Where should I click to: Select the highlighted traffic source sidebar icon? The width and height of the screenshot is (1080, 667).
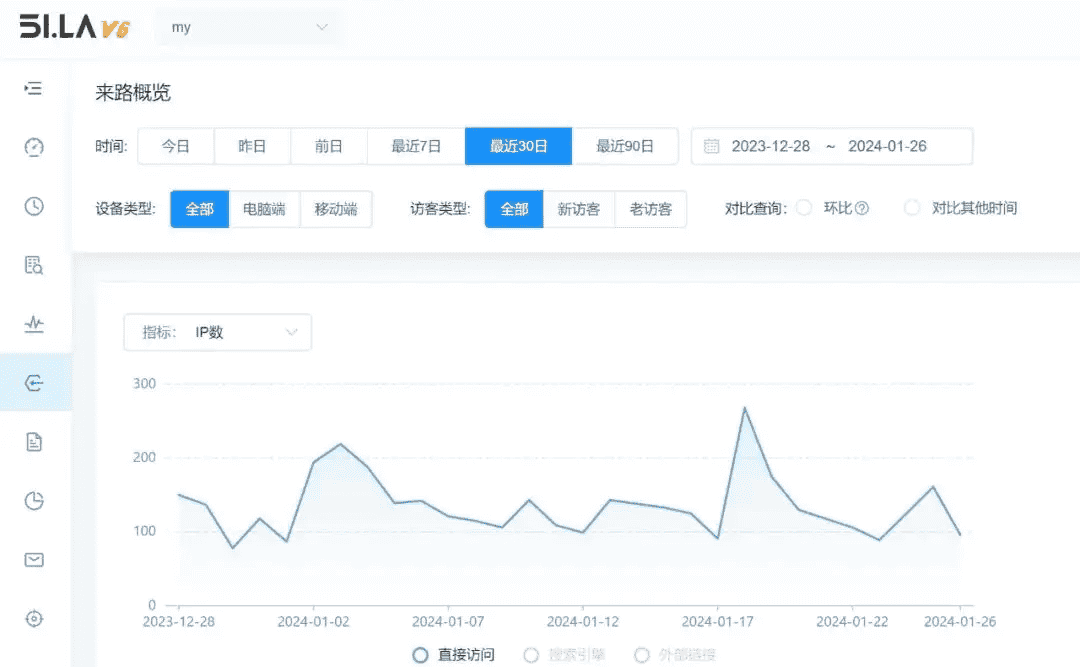pos(33,382)
